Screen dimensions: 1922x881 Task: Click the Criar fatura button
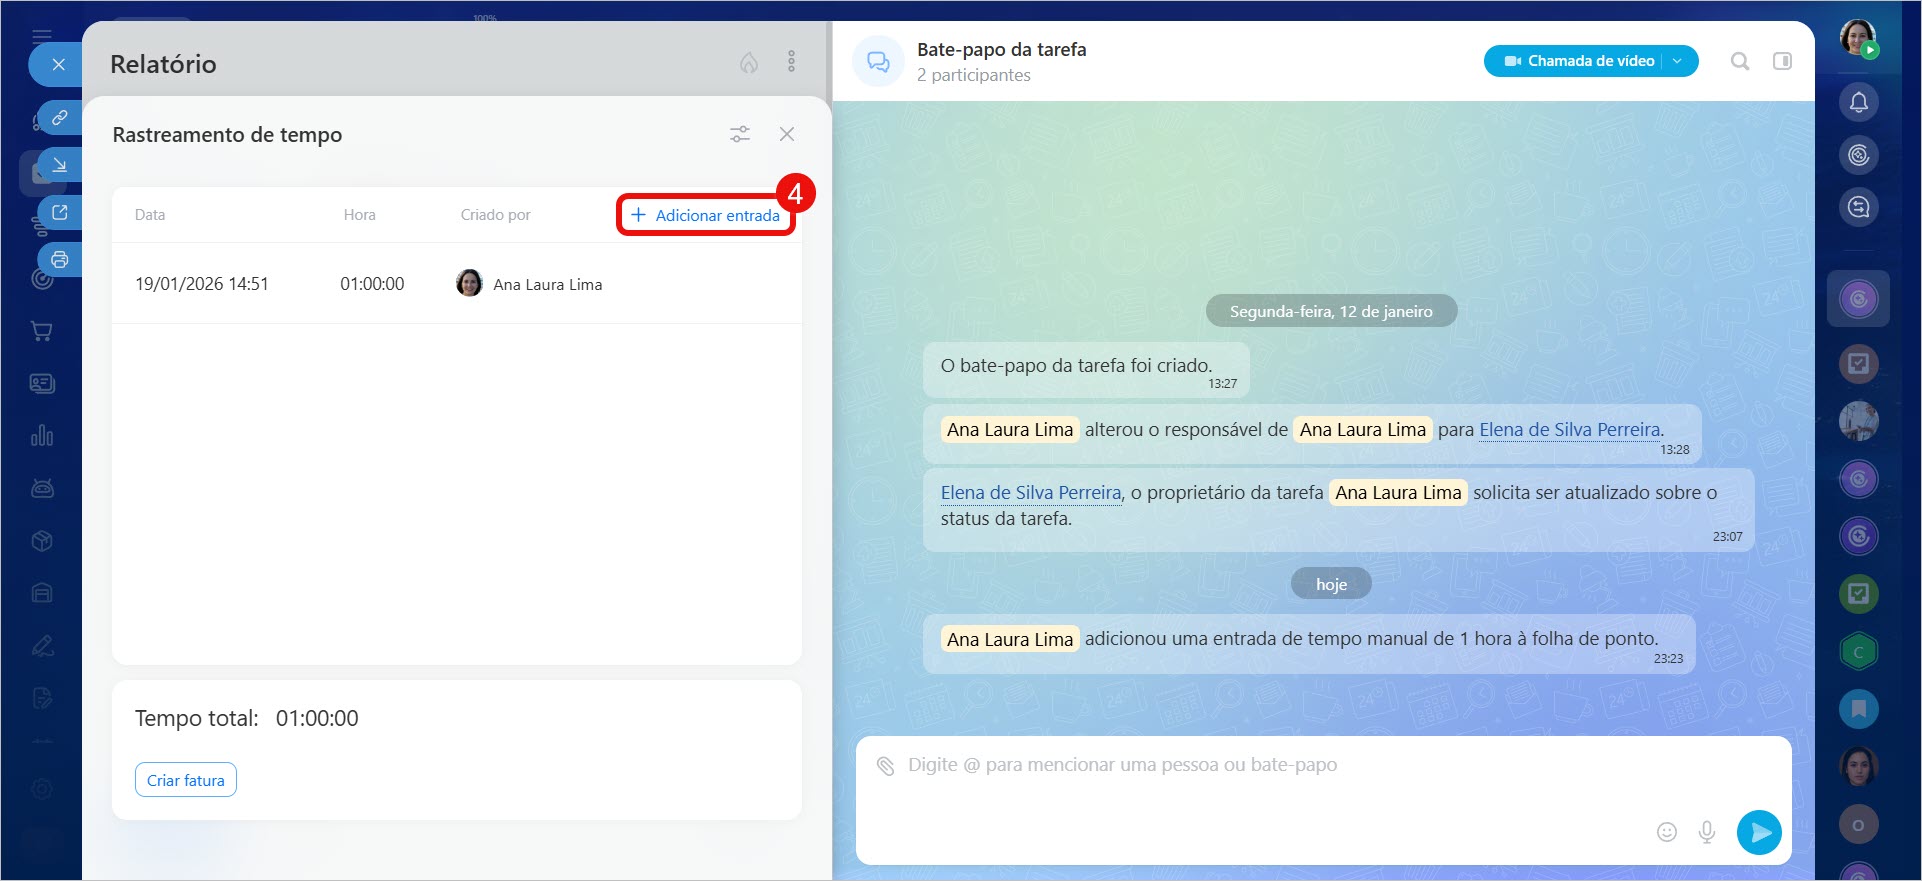[186, 780]
